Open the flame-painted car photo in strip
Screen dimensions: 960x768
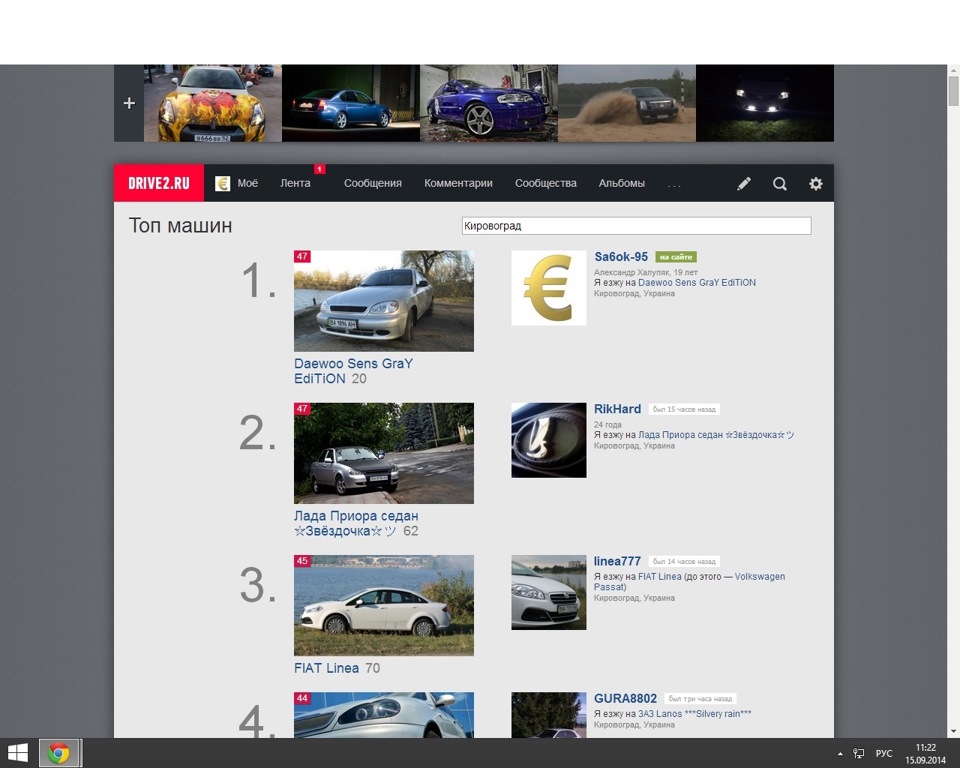click(x=212, y=103)
